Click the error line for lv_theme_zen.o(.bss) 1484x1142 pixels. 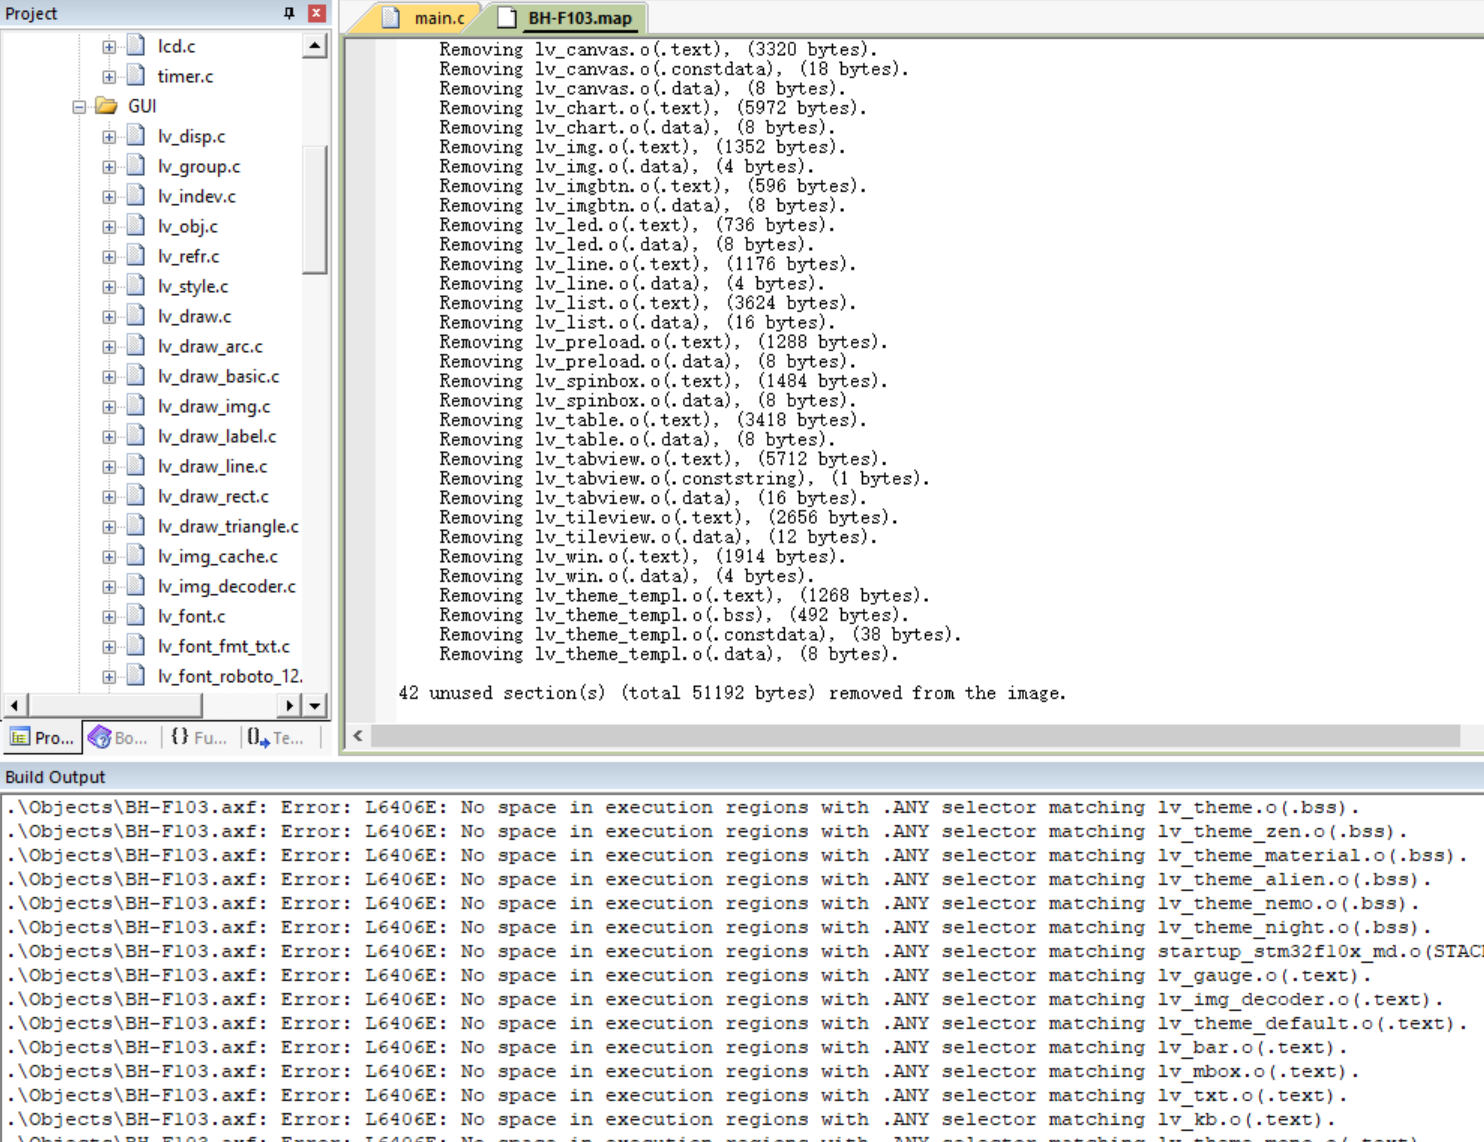707,831
